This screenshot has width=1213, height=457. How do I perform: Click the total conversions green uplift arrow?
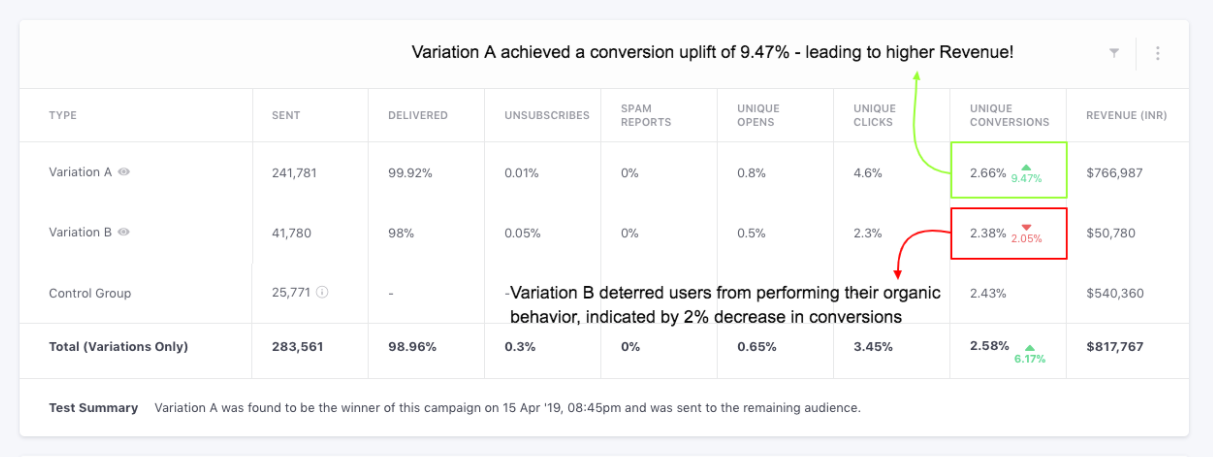(1029, 347)
